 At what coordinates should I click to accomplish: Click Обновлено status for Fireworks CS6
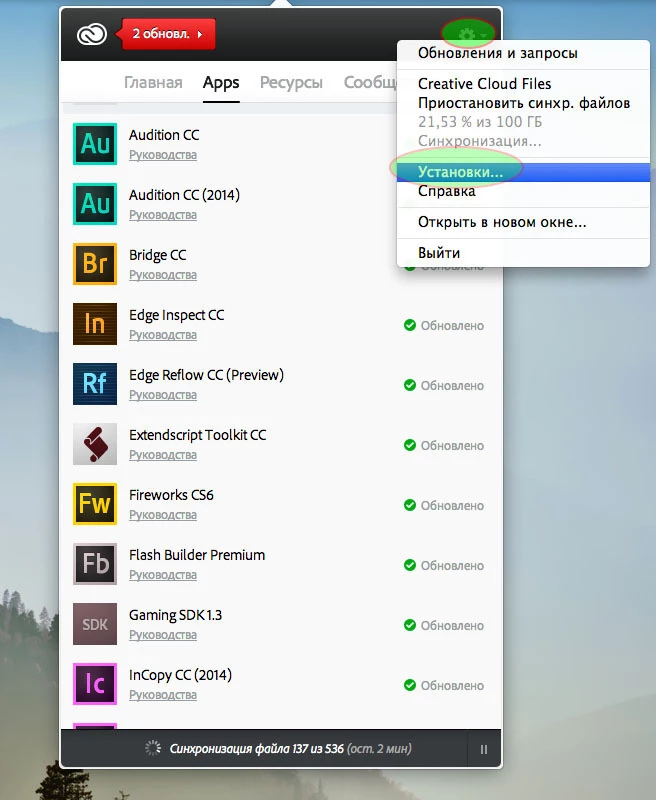[444, 506]
